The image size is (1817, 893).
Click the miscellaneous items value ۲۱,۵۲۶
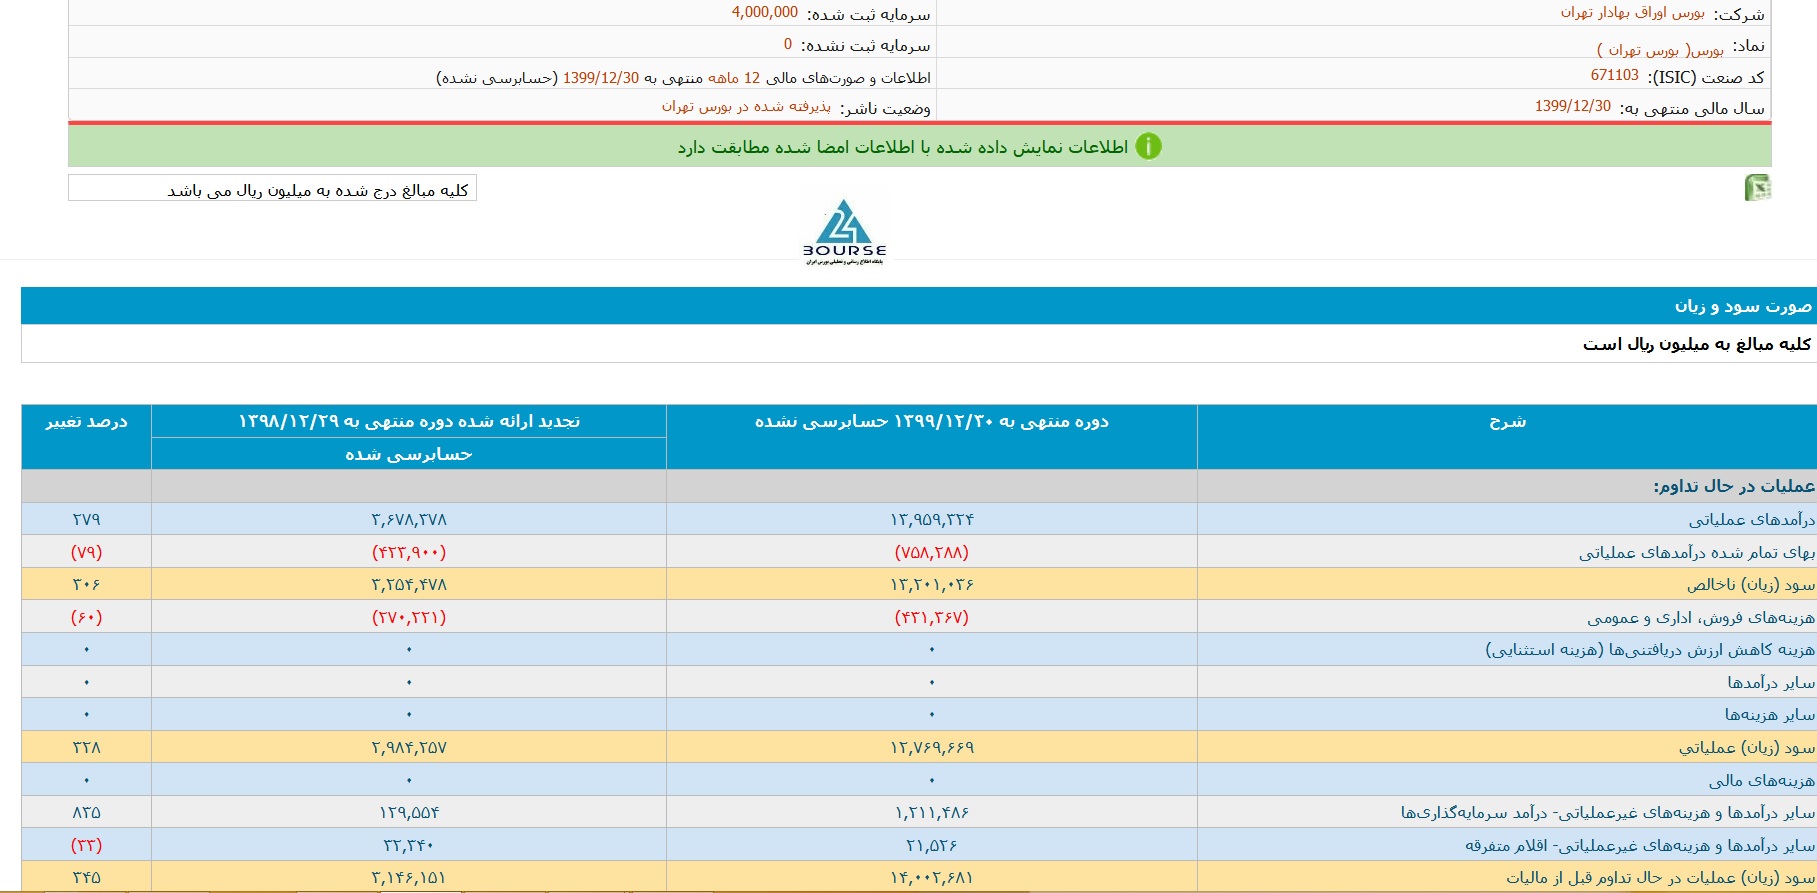pyautogui.click(x=932, y=845)
